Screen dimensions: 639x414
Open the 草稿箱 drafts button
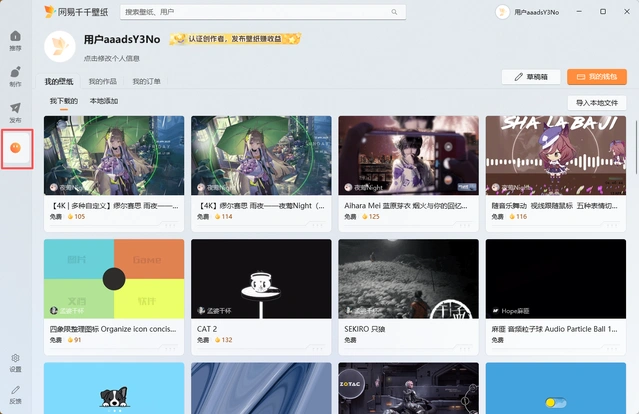[530, 77]
